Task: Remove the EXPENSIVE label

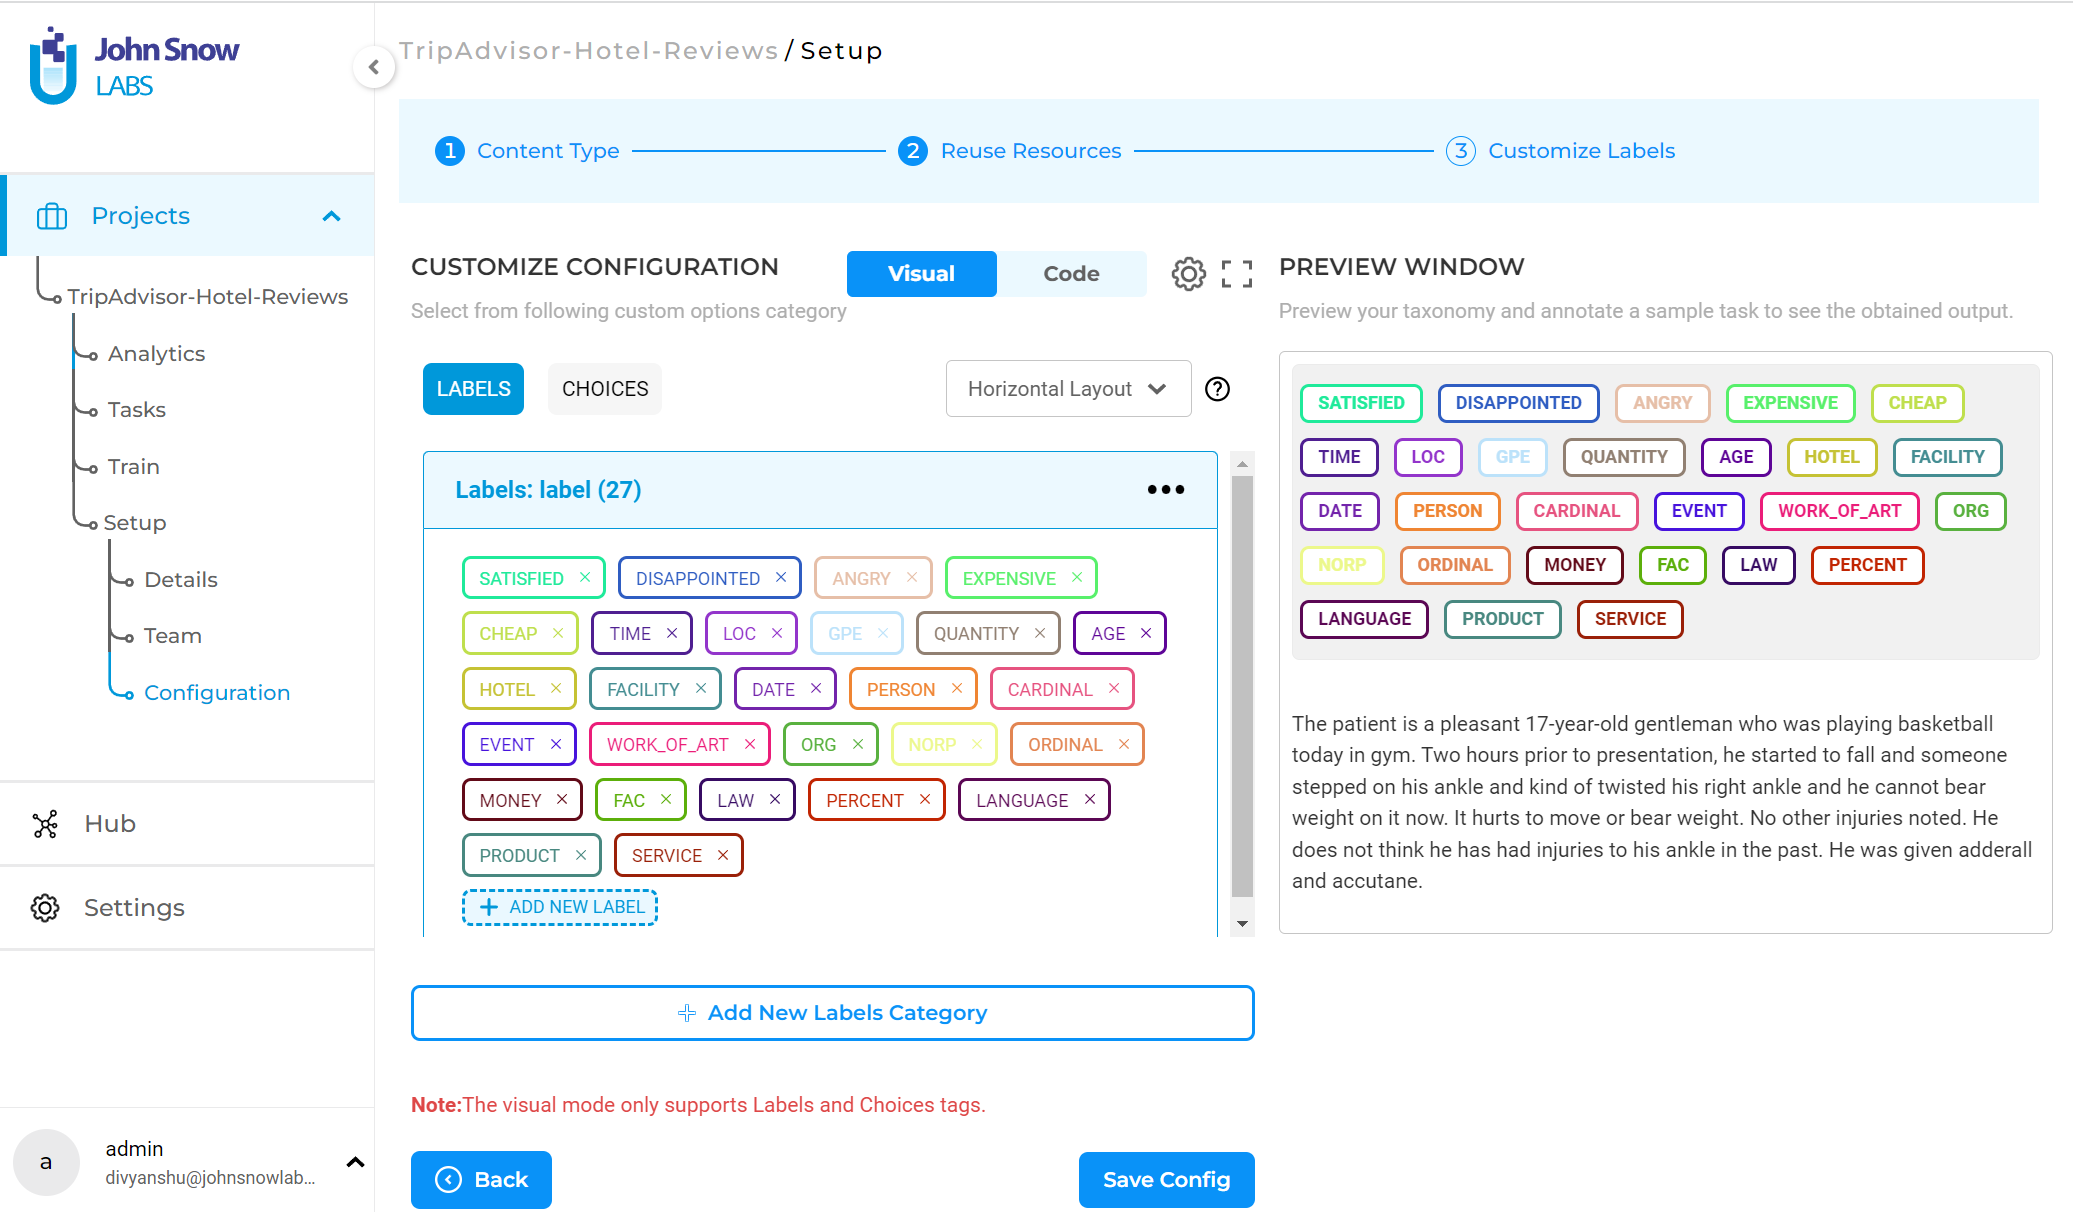Action: tap(1077, 577)
